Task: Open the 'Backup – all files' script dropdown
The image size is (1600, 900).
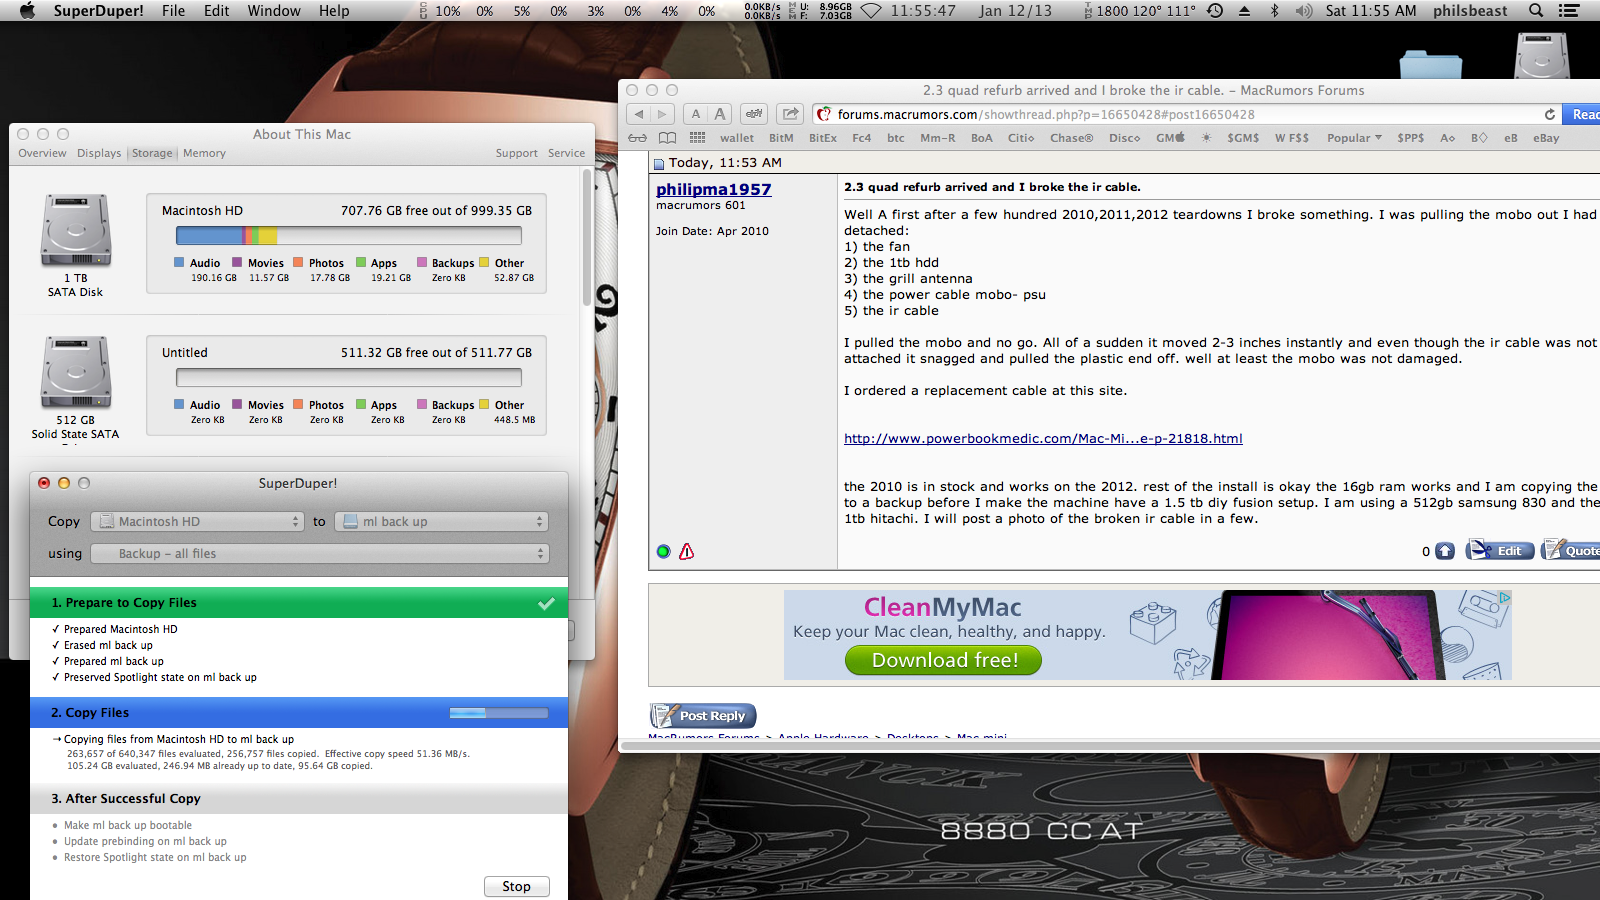Action: [319, 554]
